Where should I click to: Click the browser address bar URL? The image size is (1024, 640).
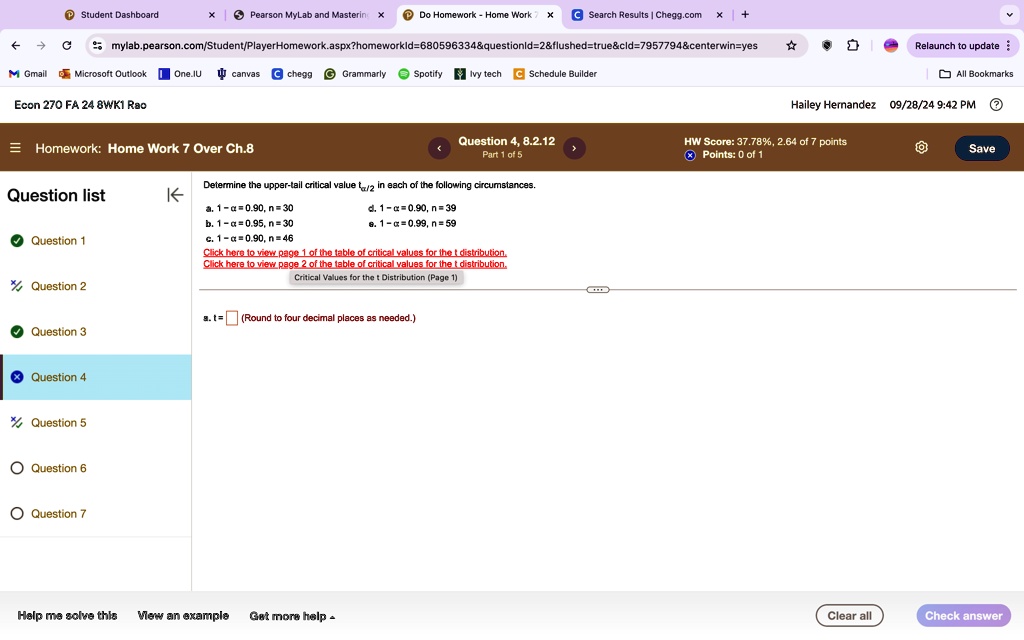click(434, 46)
